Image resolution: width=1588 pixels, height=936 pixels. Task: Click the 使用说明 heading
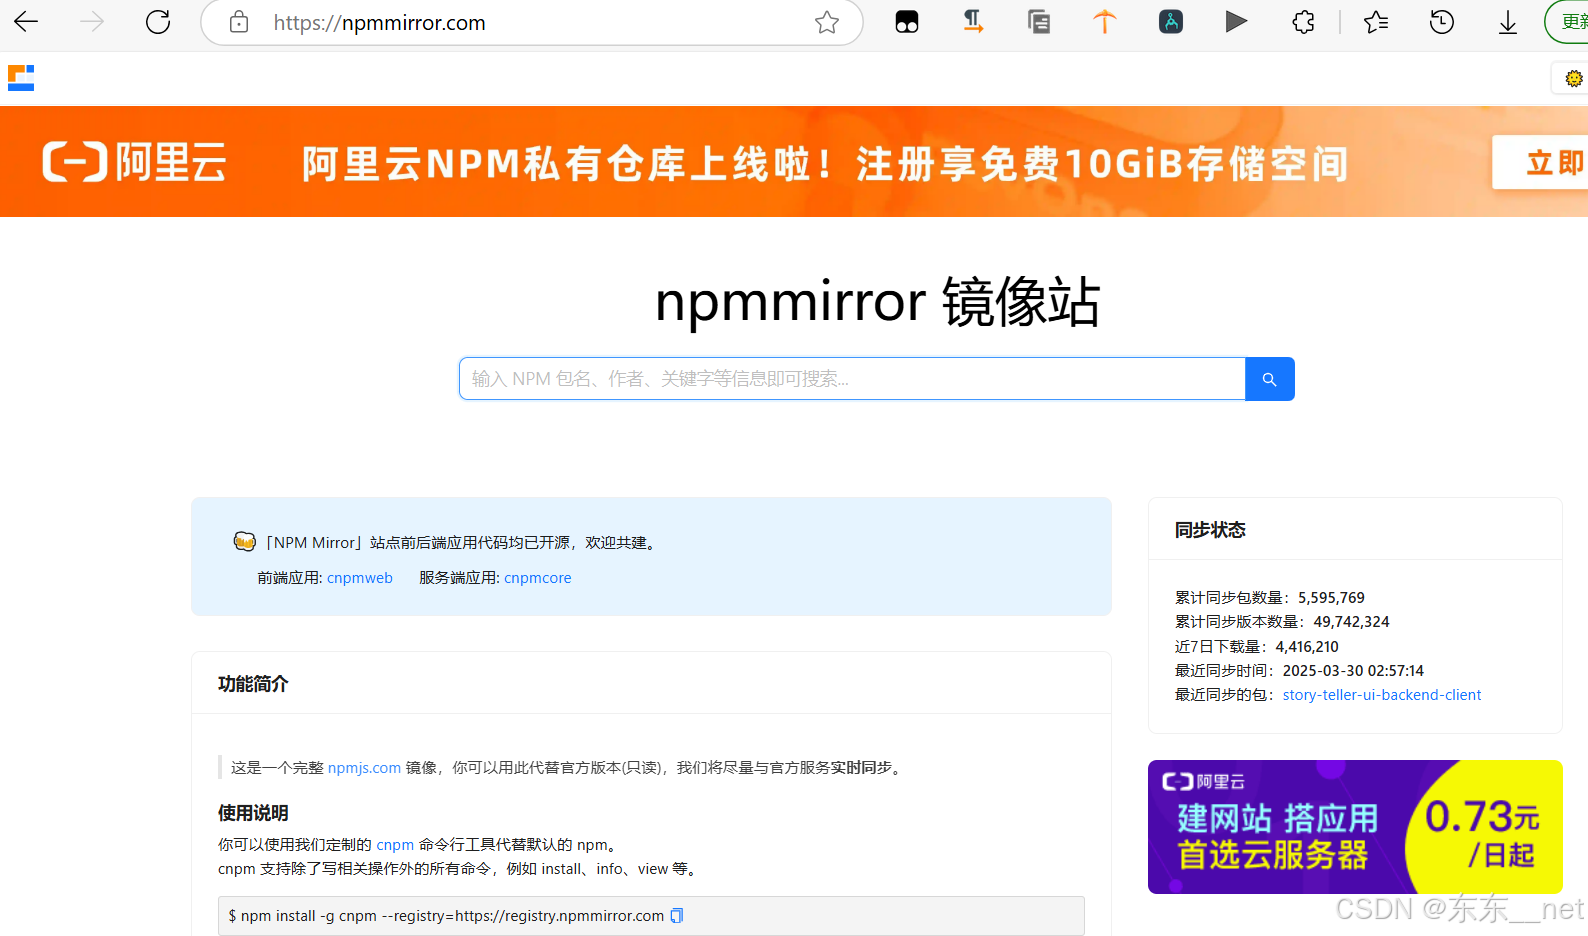(x=253, y=813)
